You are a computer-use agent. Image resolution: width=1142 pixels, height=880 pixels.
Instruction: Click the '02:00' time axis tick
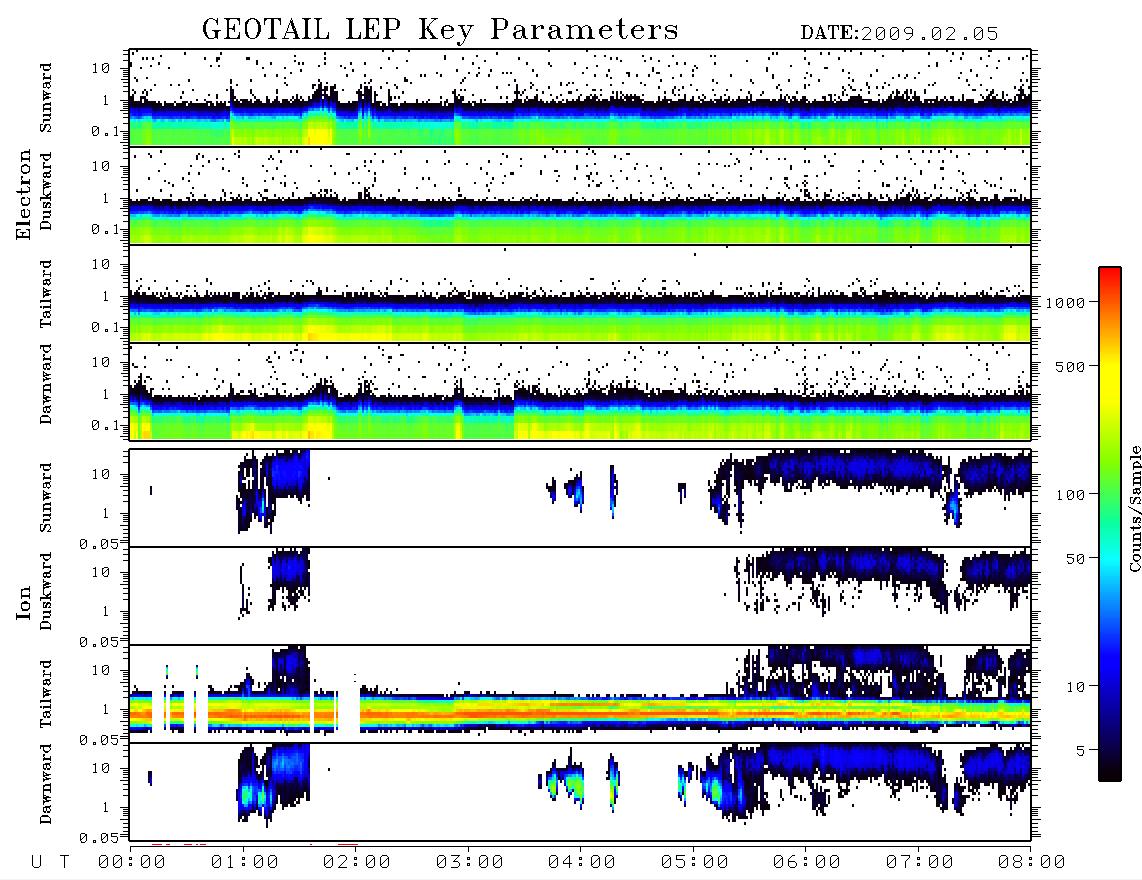(x=357, y=863)
